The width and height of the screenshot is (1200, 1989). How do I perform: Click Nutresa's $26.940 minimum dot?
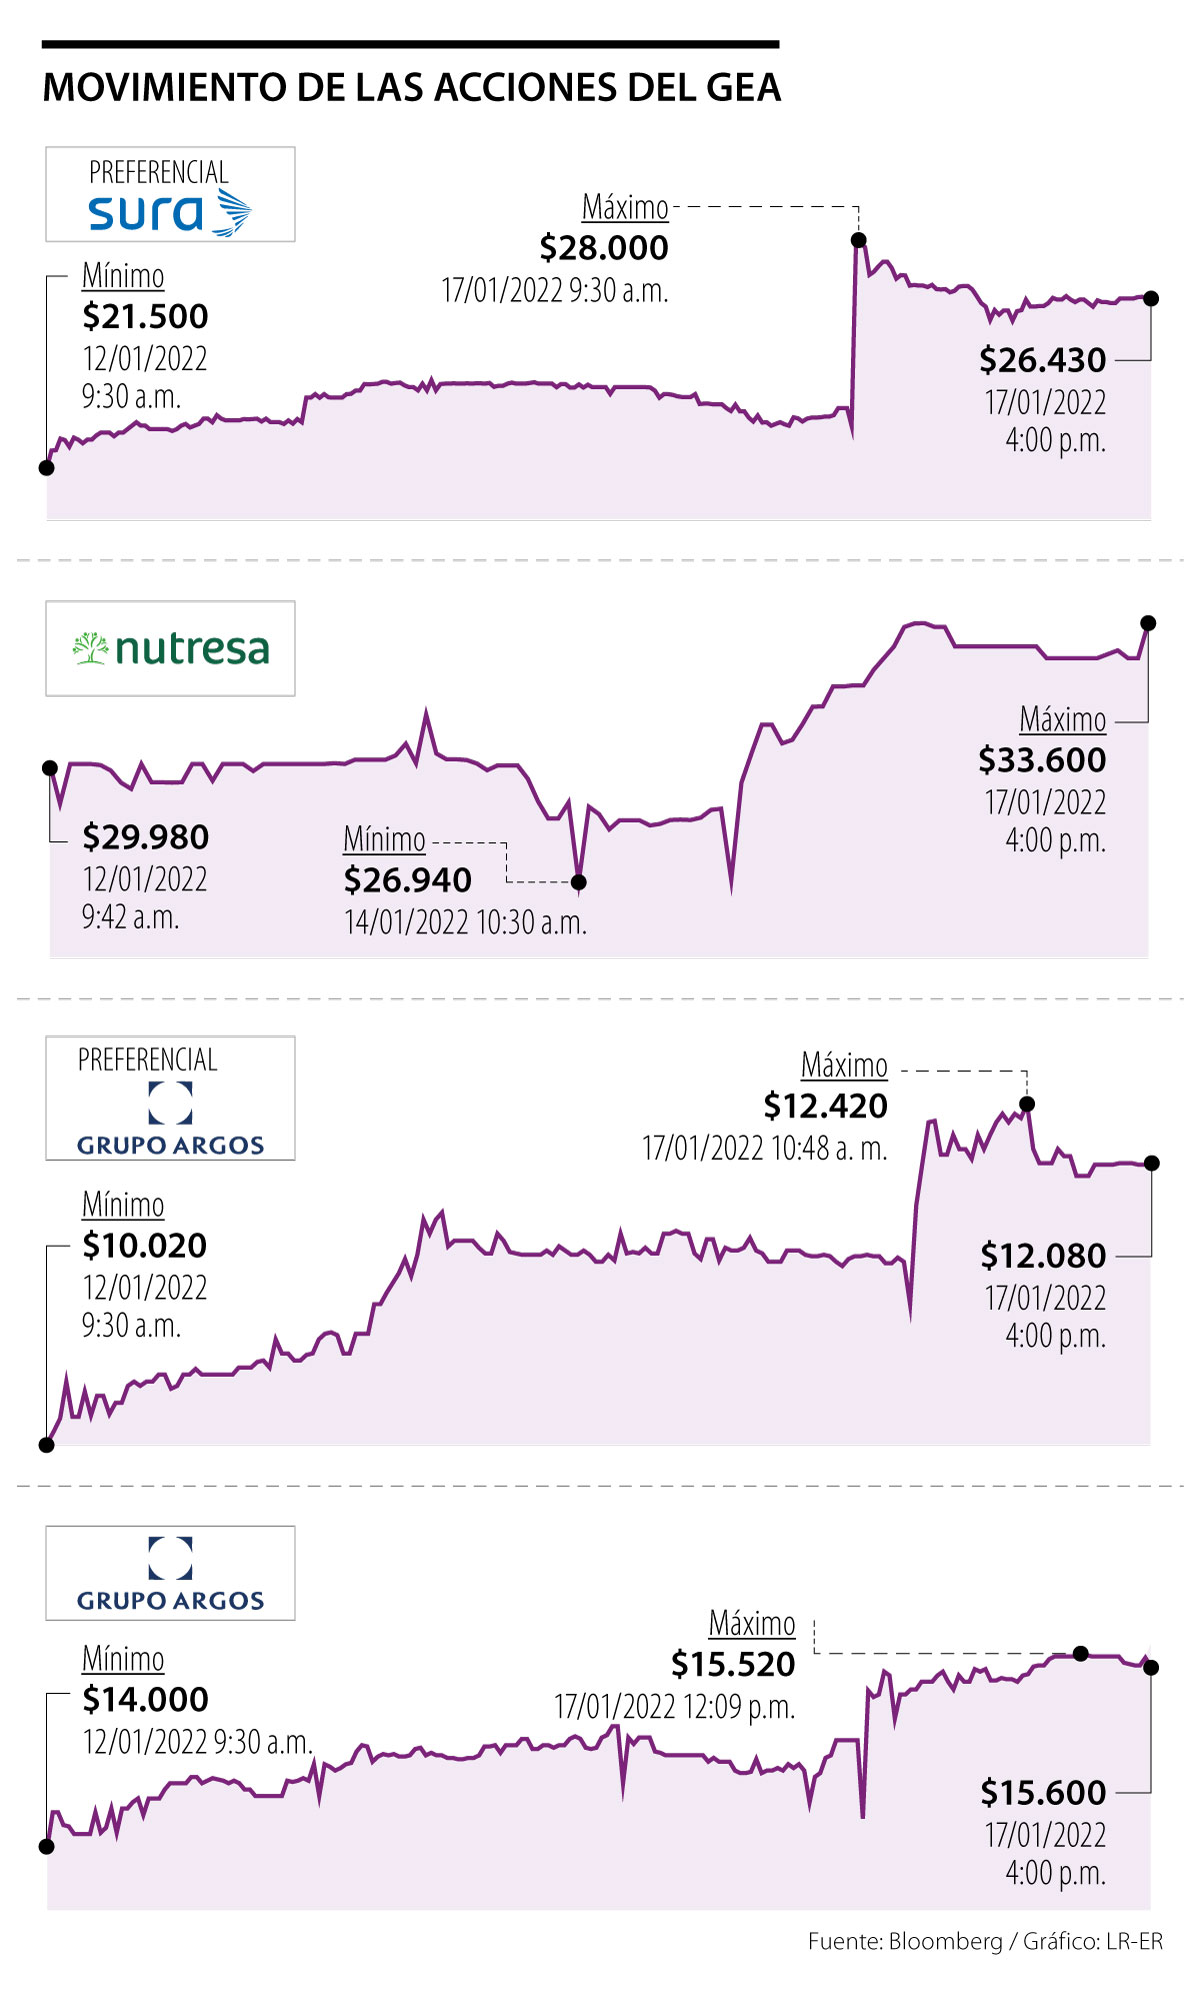click(x=578, y=882)
